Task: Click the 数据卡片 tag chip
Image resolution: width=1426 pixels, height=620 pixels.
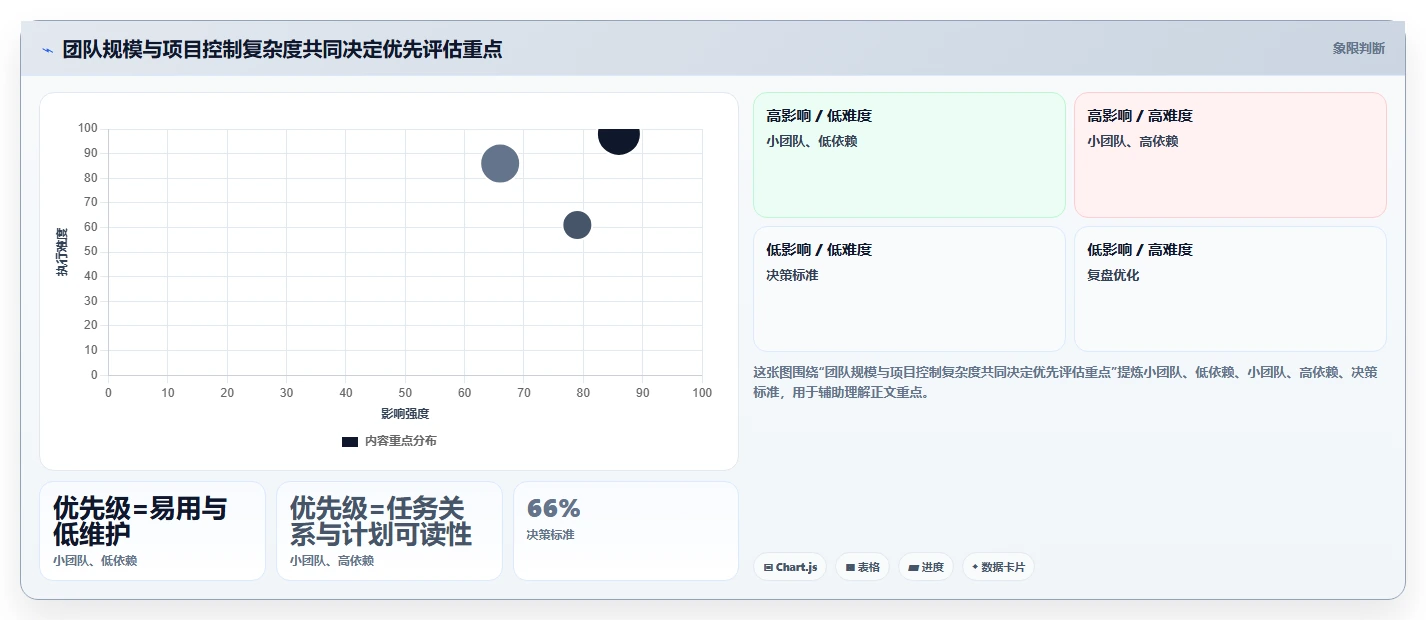Action: [998, 567]
